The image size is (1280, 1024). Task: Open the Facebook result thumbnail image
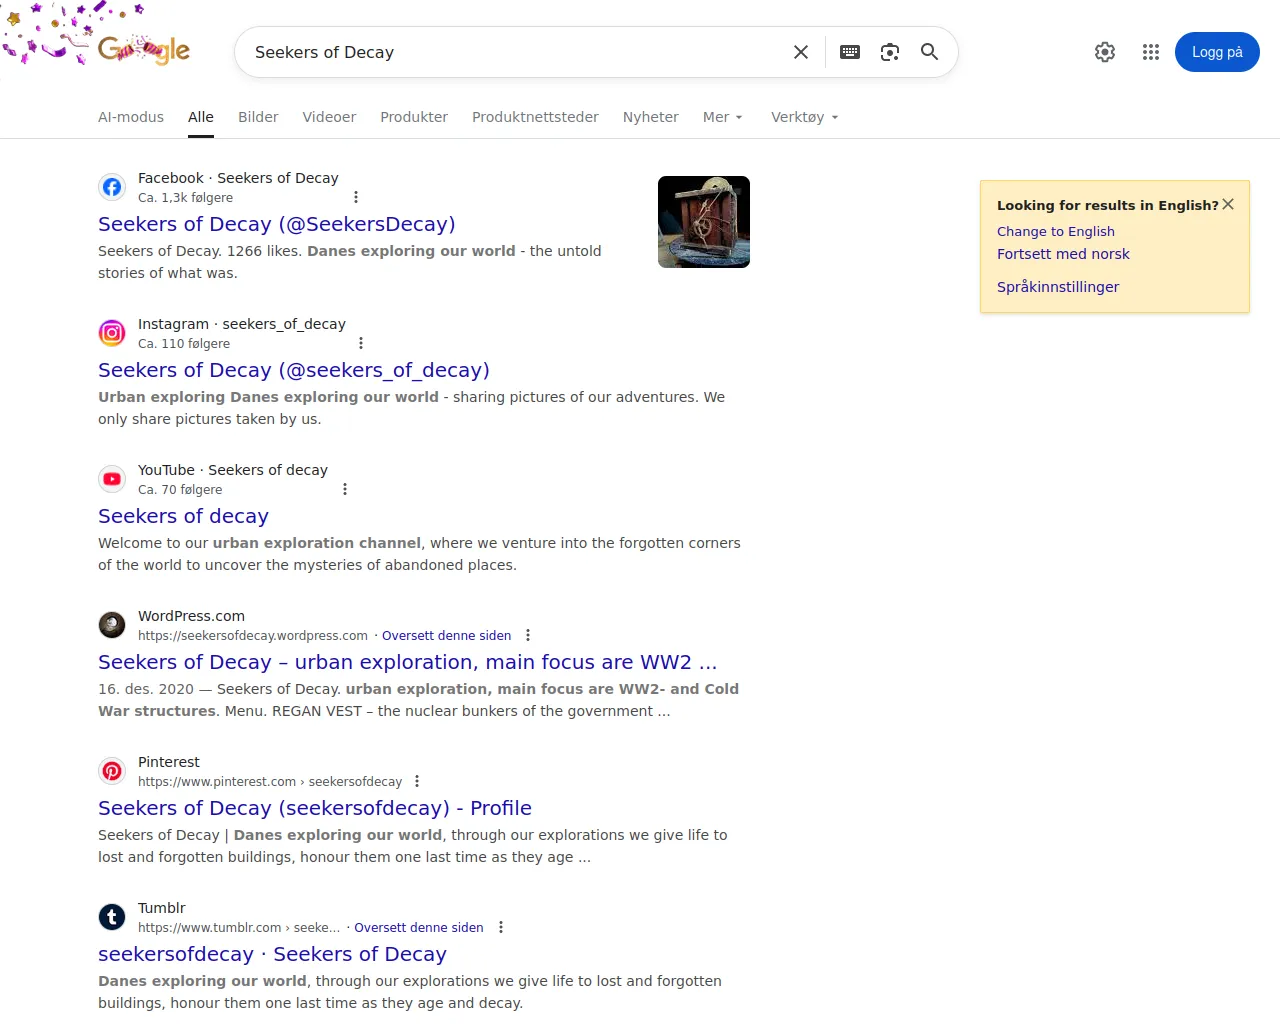pyautogui.click(x=704, y=222)
